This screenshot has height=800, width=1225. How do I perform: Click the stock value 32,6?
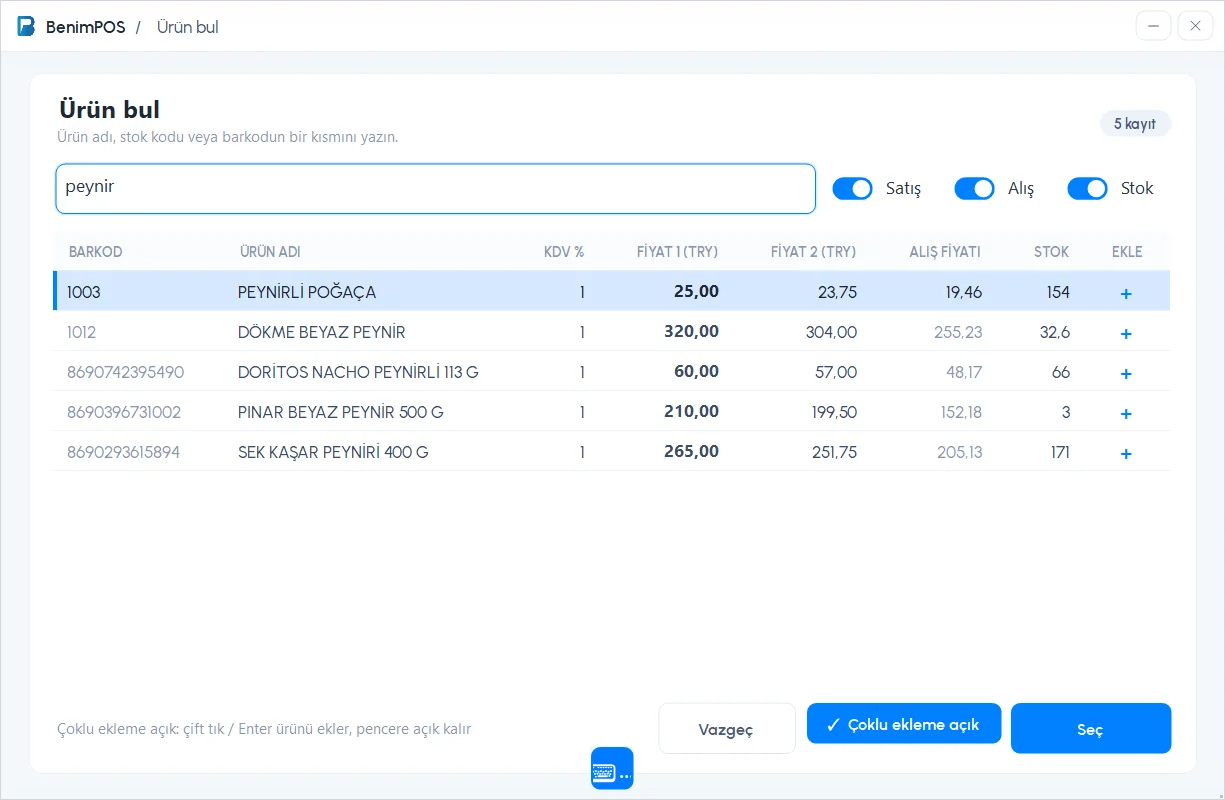1054,332
